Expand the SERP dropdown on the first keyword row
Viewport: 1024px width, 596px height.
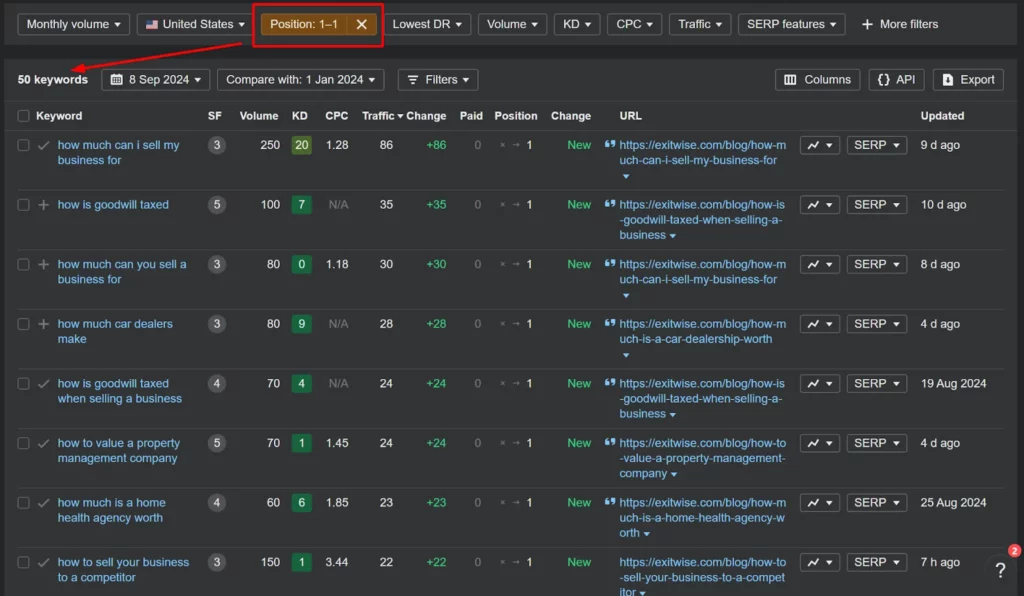[x=875, y=145]
